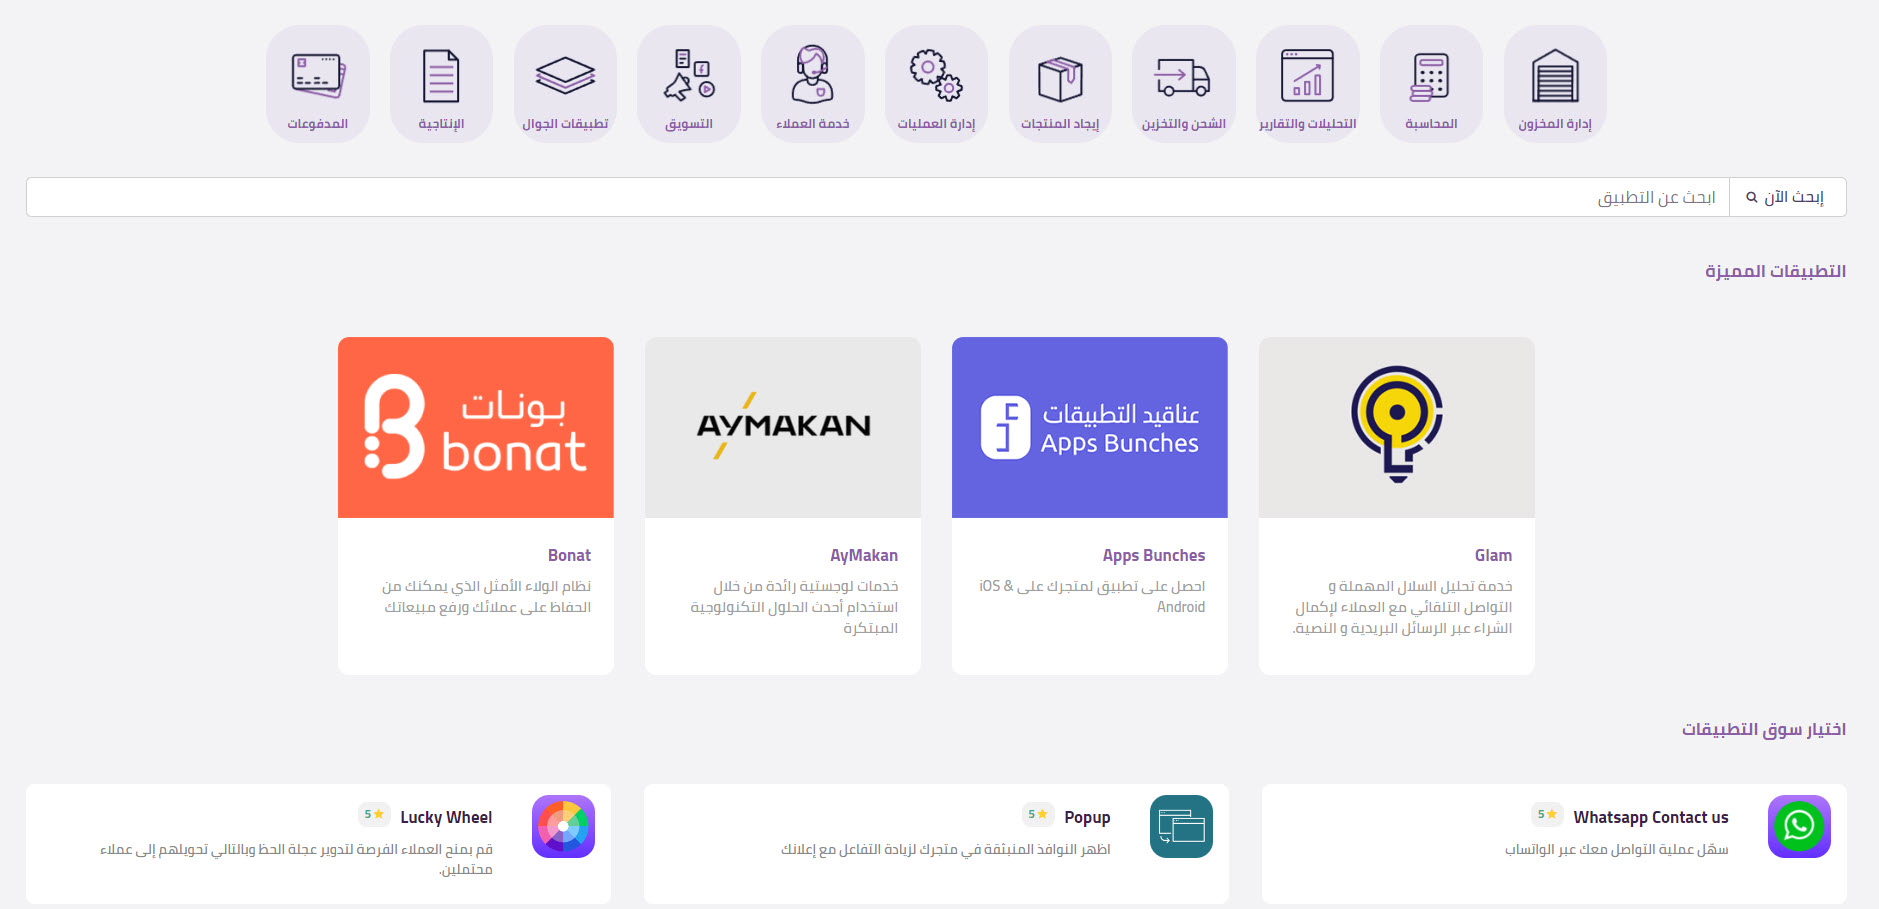
Task: Open the Inventory Management category icon
Action: coord(1554,78)
